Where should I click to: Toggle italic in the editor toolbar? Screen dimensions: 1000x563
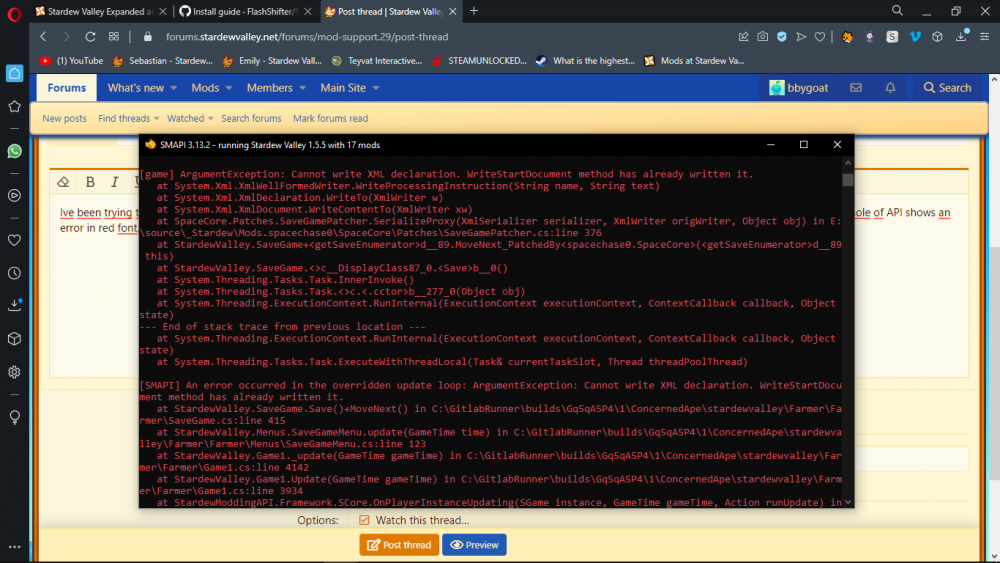pos(115,182)
